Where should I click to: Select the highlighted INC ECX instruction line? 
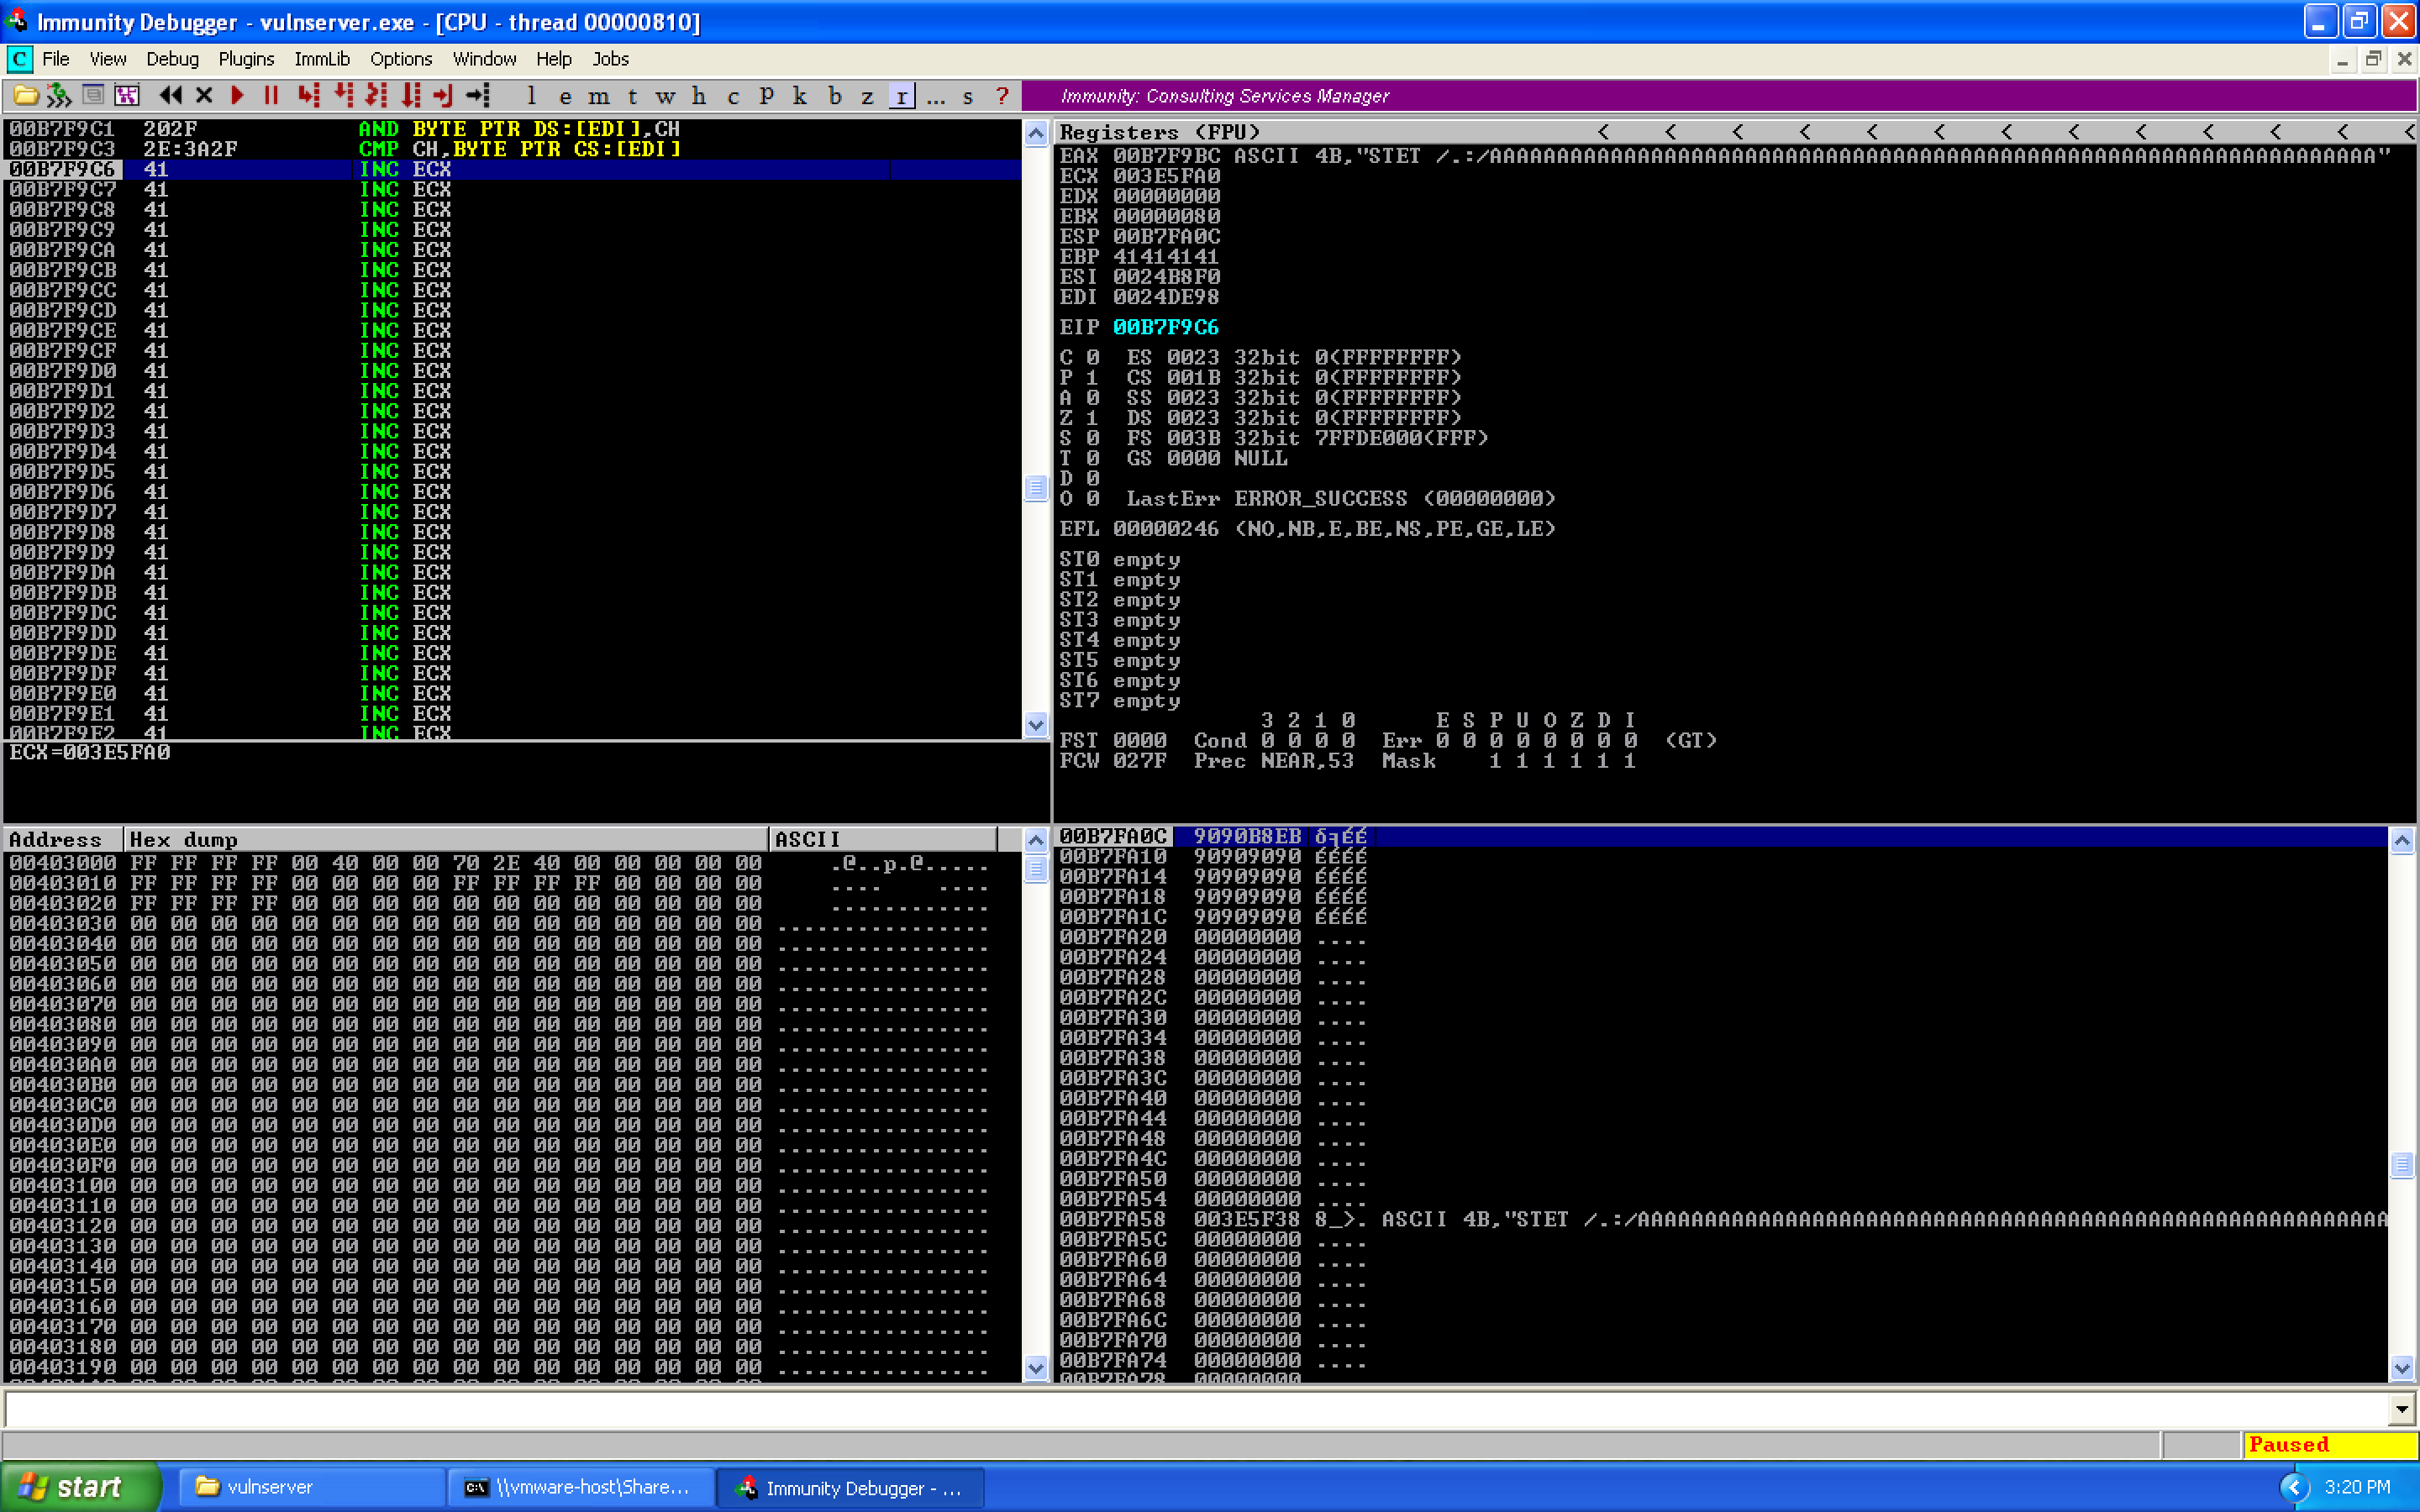(400, 169)
